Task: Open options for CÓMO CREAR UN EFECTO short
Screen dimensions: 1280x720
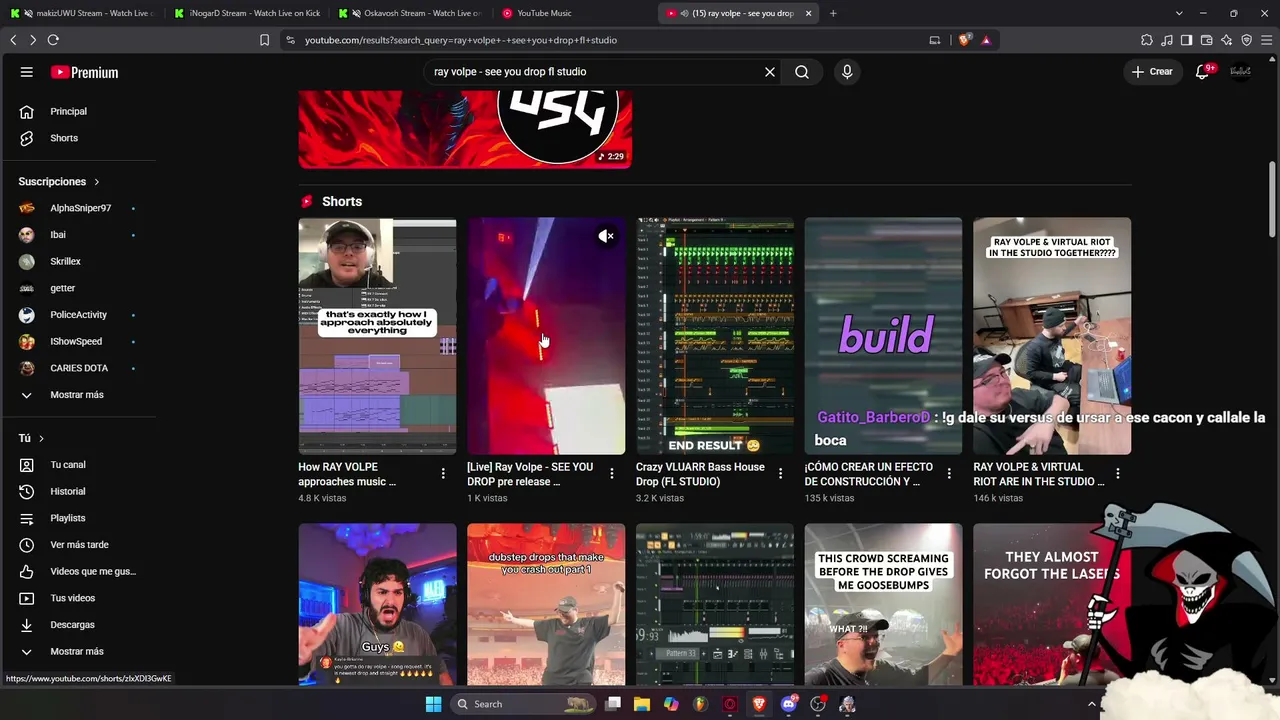Action: point(949,473)
